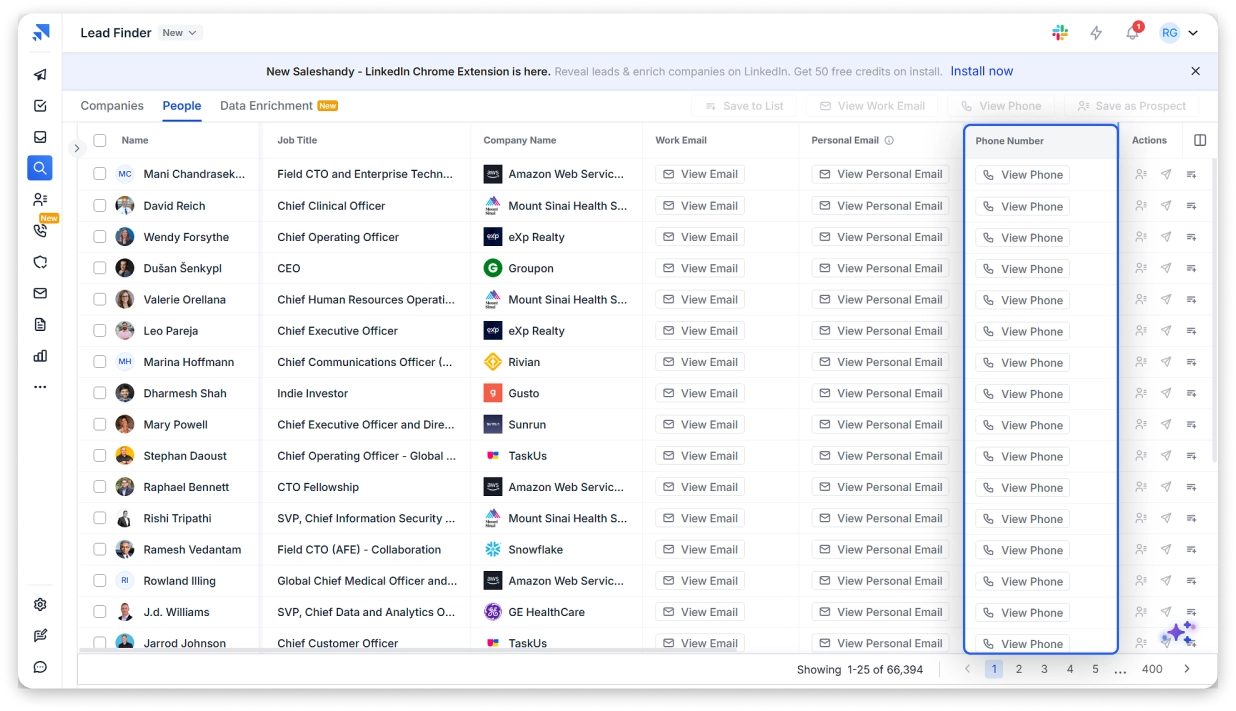The height and width of the screenshot is (711, 1236).
Task: Open the Inbox tray sidebar icon
Action: [40, 137]
